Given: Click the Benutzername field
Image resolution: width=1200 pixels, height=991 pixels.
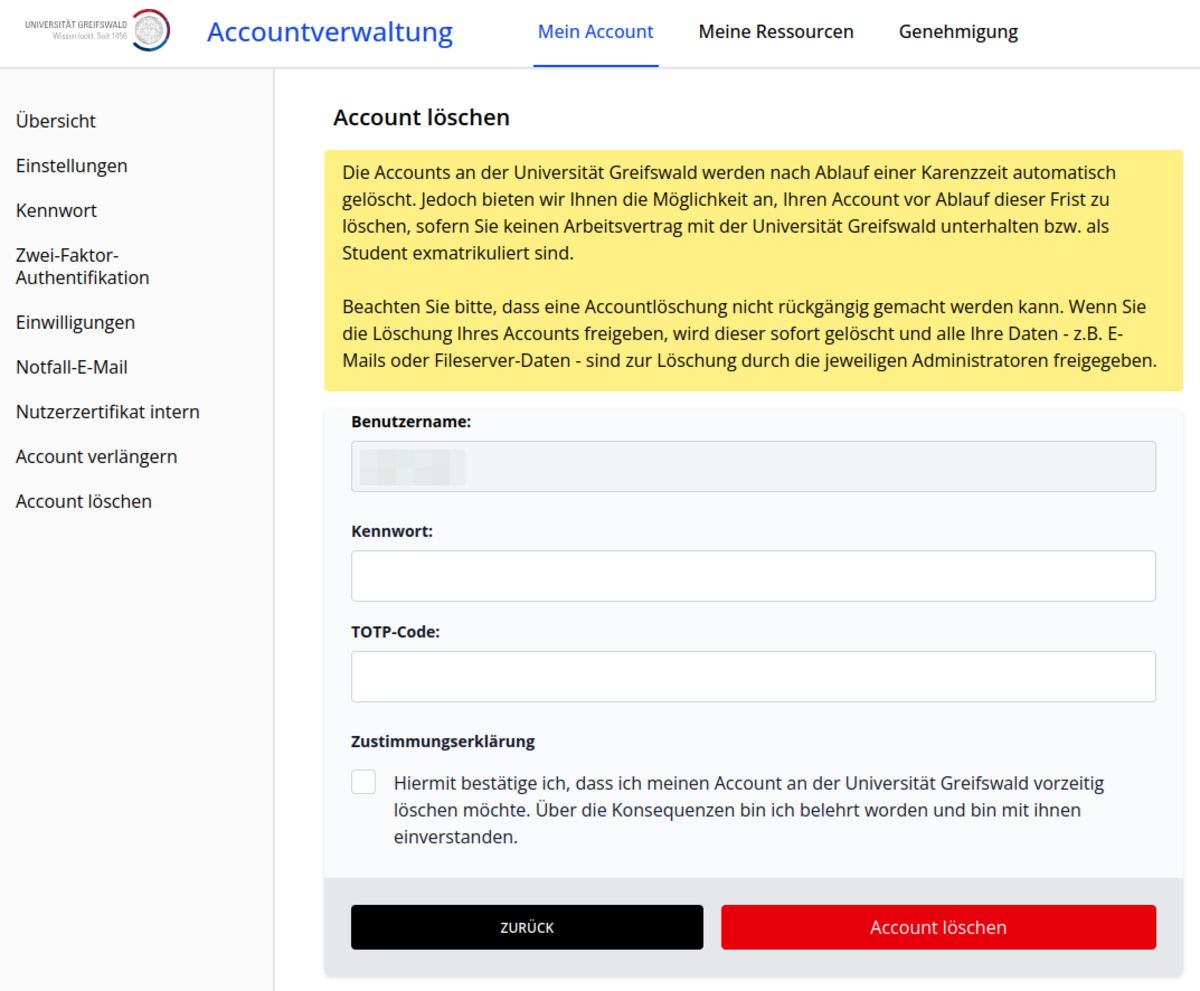Looking at the screenshot, I should [x=753, y=467].
